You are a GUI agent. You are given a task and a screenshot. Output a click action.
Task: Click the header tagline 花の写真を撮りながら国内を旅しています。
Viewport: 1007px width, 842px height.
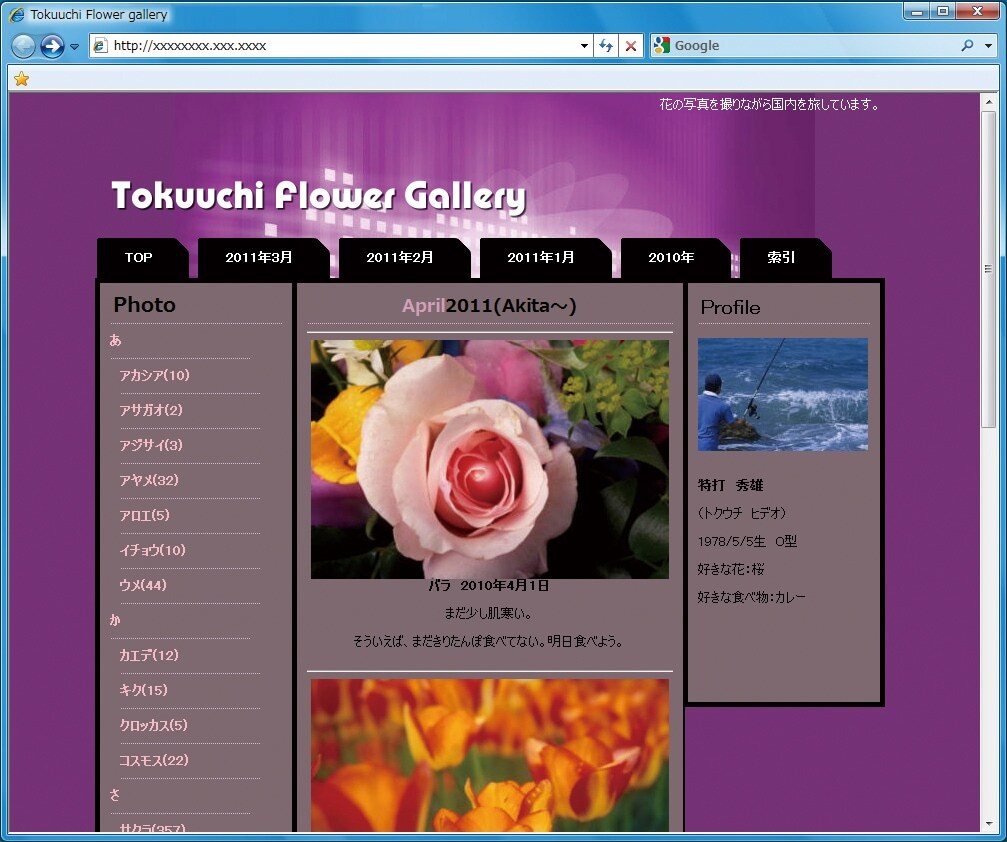769,104
